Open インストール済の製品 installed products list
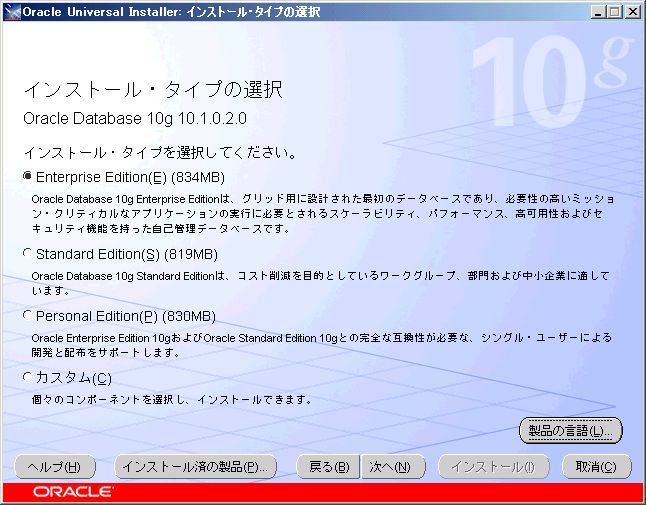Screen dimensions: 646x505 click(195, 467)
